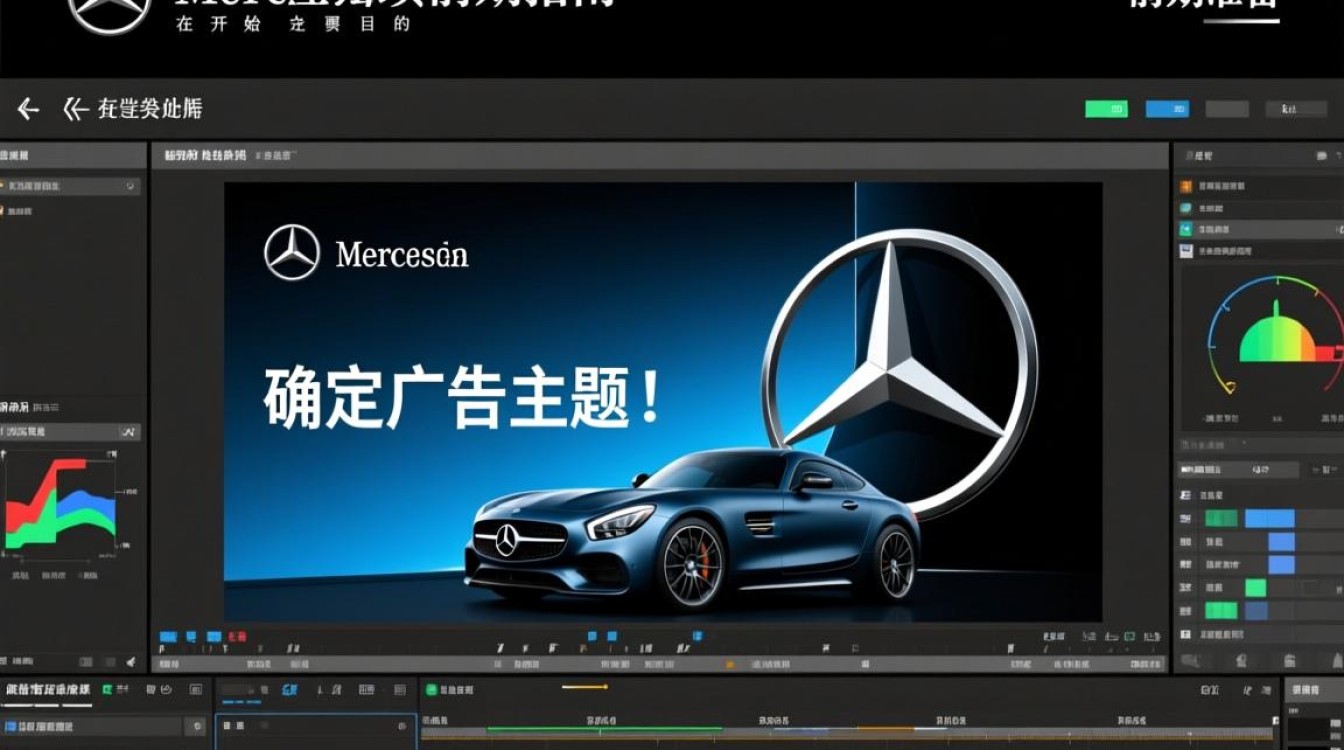Screen dimensions: 1344x750
Task: Click the green track icon at the timeline header
Action: coord(432,690)
